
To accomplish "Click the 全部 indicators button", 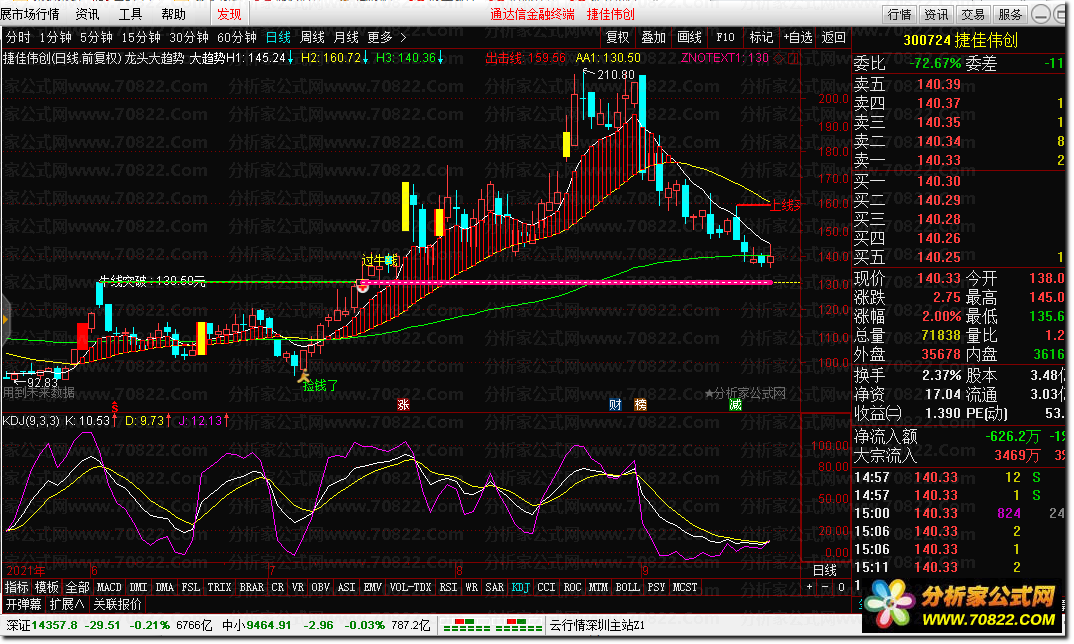I will [x=77, y=587].
